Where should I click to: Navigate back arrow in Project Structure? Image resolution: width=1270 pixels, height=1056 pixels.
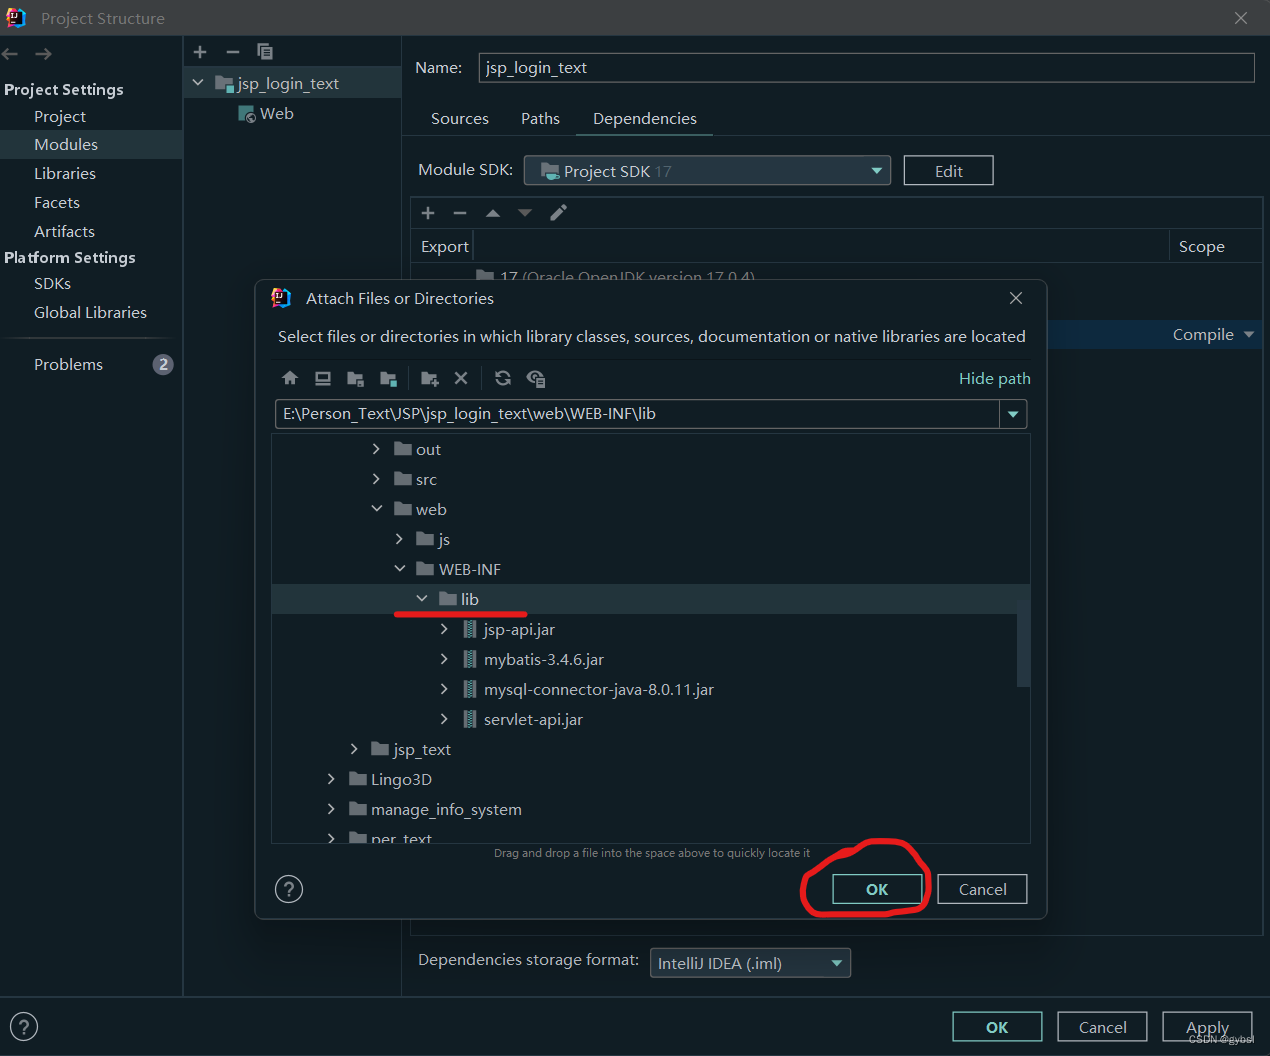pos(11,54)
